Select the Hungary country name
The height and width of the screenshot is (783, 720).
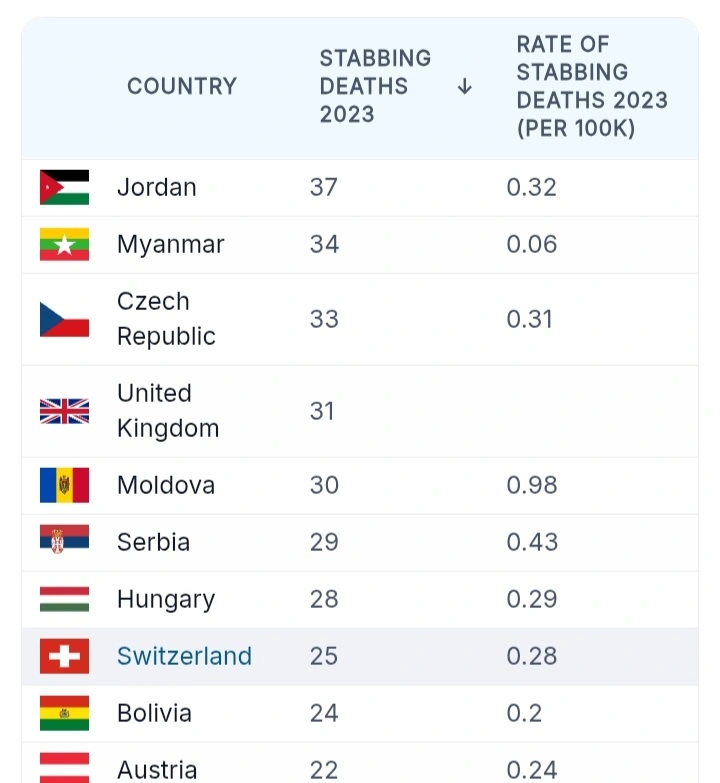[166, 599]
